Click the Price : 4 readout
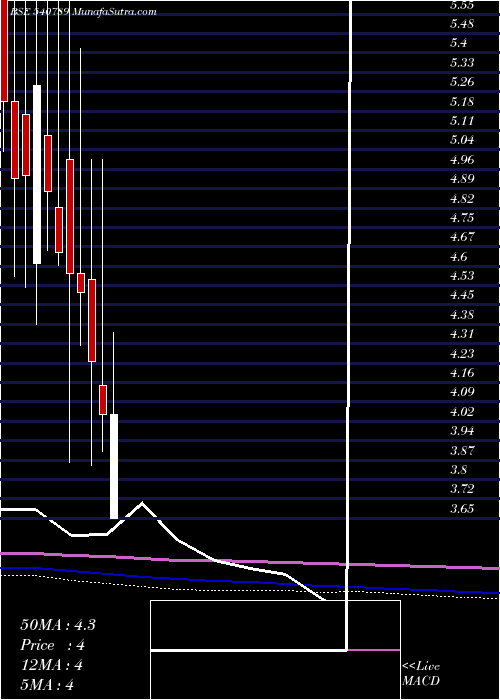 [x=52, y=645]
